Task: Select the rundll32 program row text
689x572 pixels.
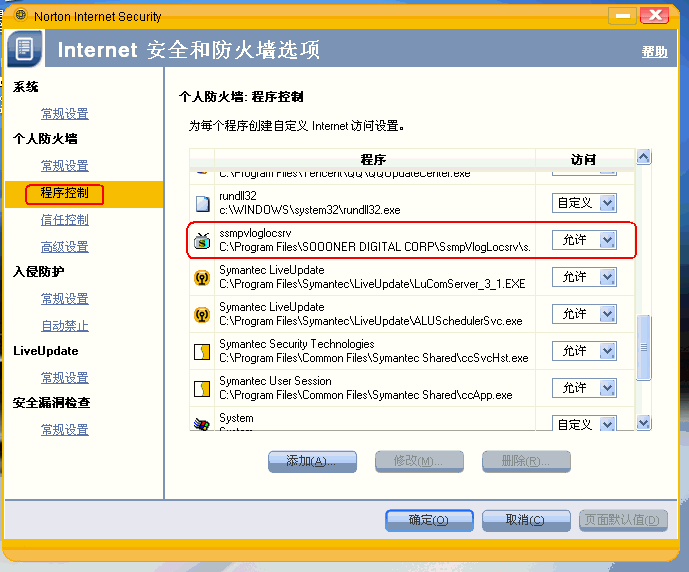Action: [x=310, y=203]
